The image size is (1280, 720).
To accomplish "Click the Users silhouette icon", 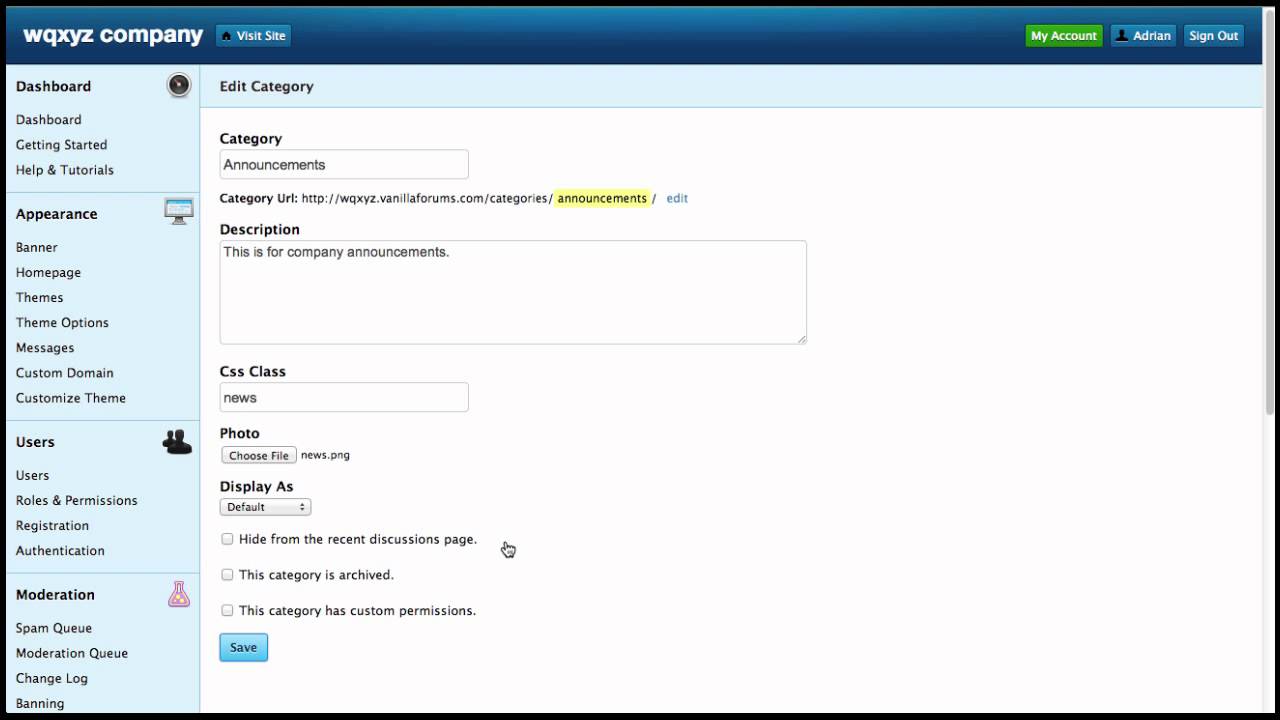I will click(x=178, y=441).
